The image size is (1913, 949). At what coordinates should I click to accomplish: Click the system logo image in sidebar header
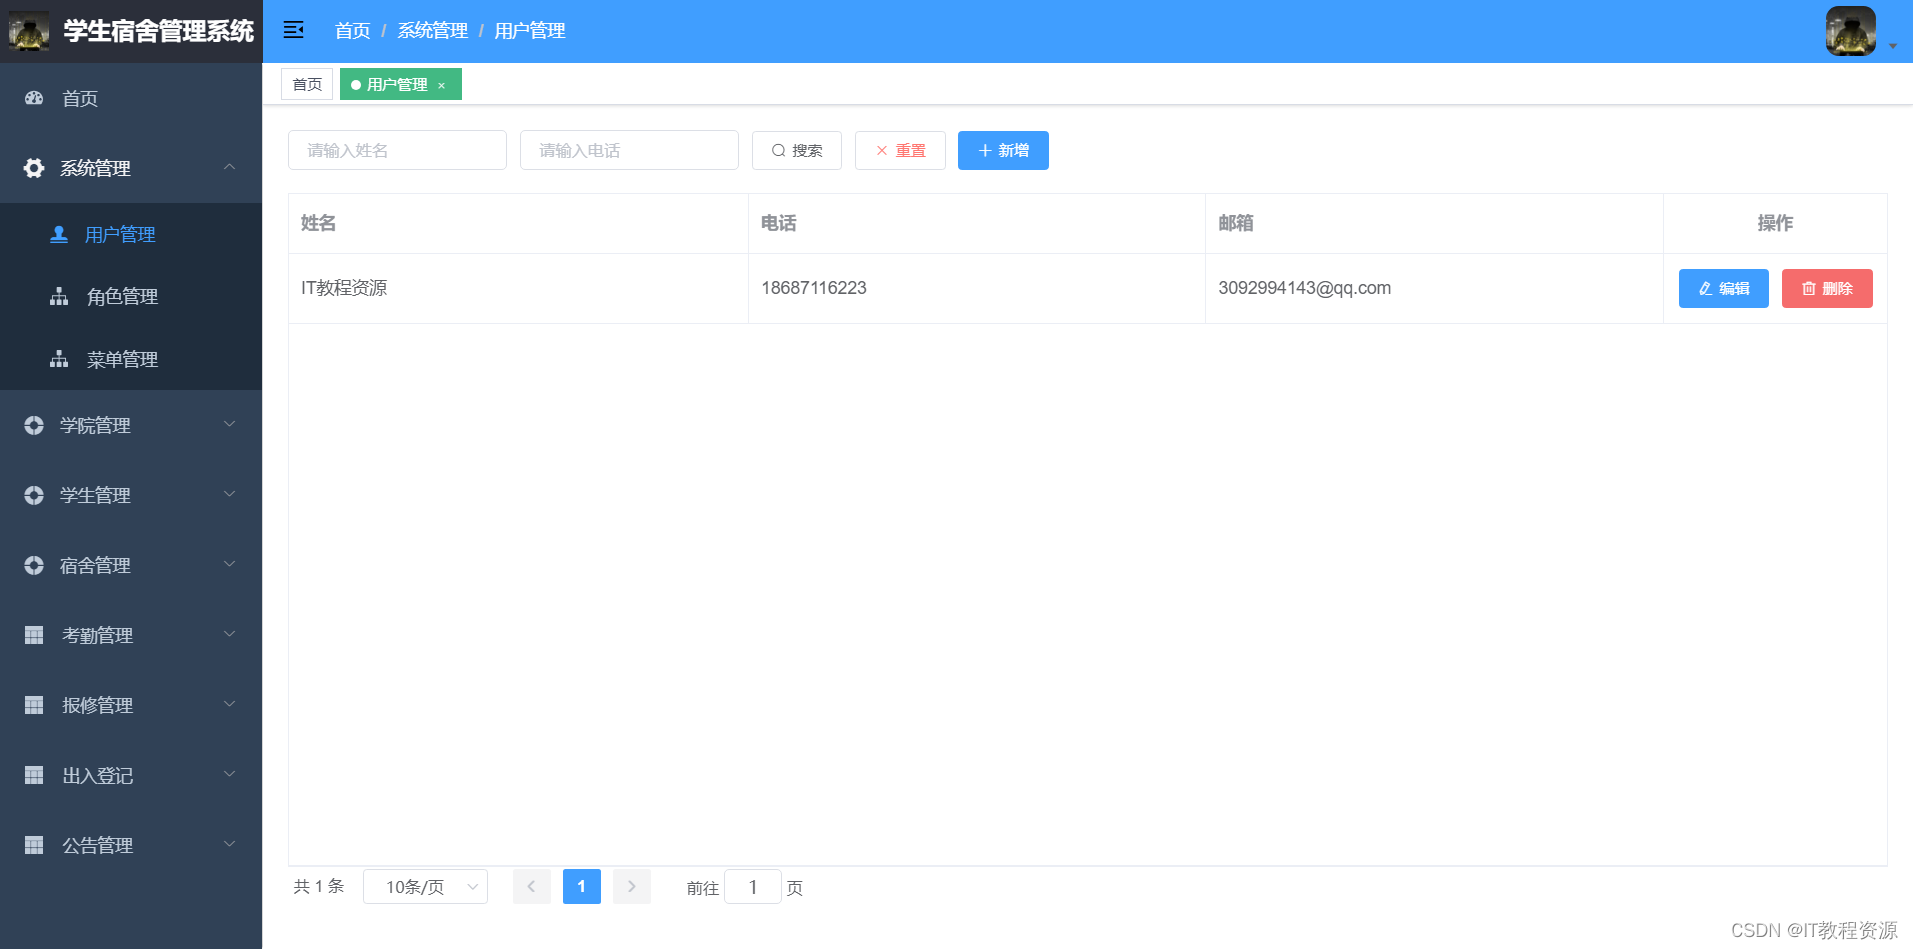29,31
